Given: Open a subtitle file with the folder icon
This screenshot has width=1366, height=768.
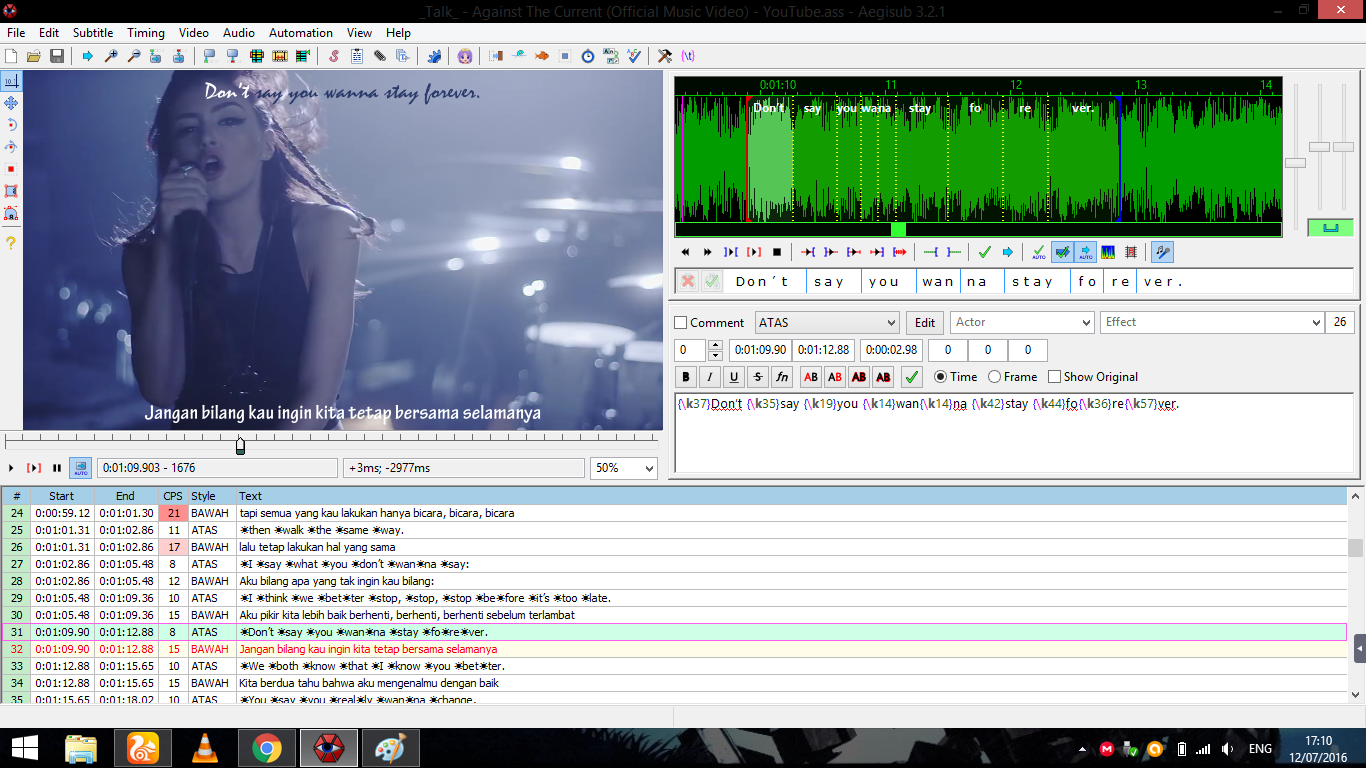Looking at the screenshot, I should tap(34, 56).
